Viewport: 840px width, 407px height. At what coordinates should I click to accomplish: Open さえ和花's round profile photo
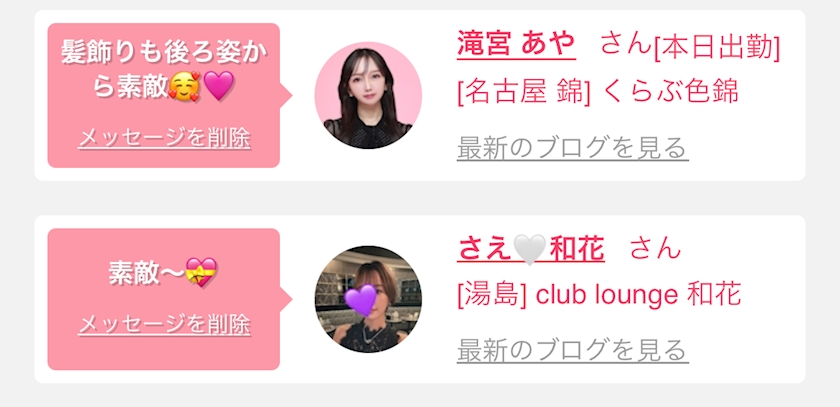(368, 299)
